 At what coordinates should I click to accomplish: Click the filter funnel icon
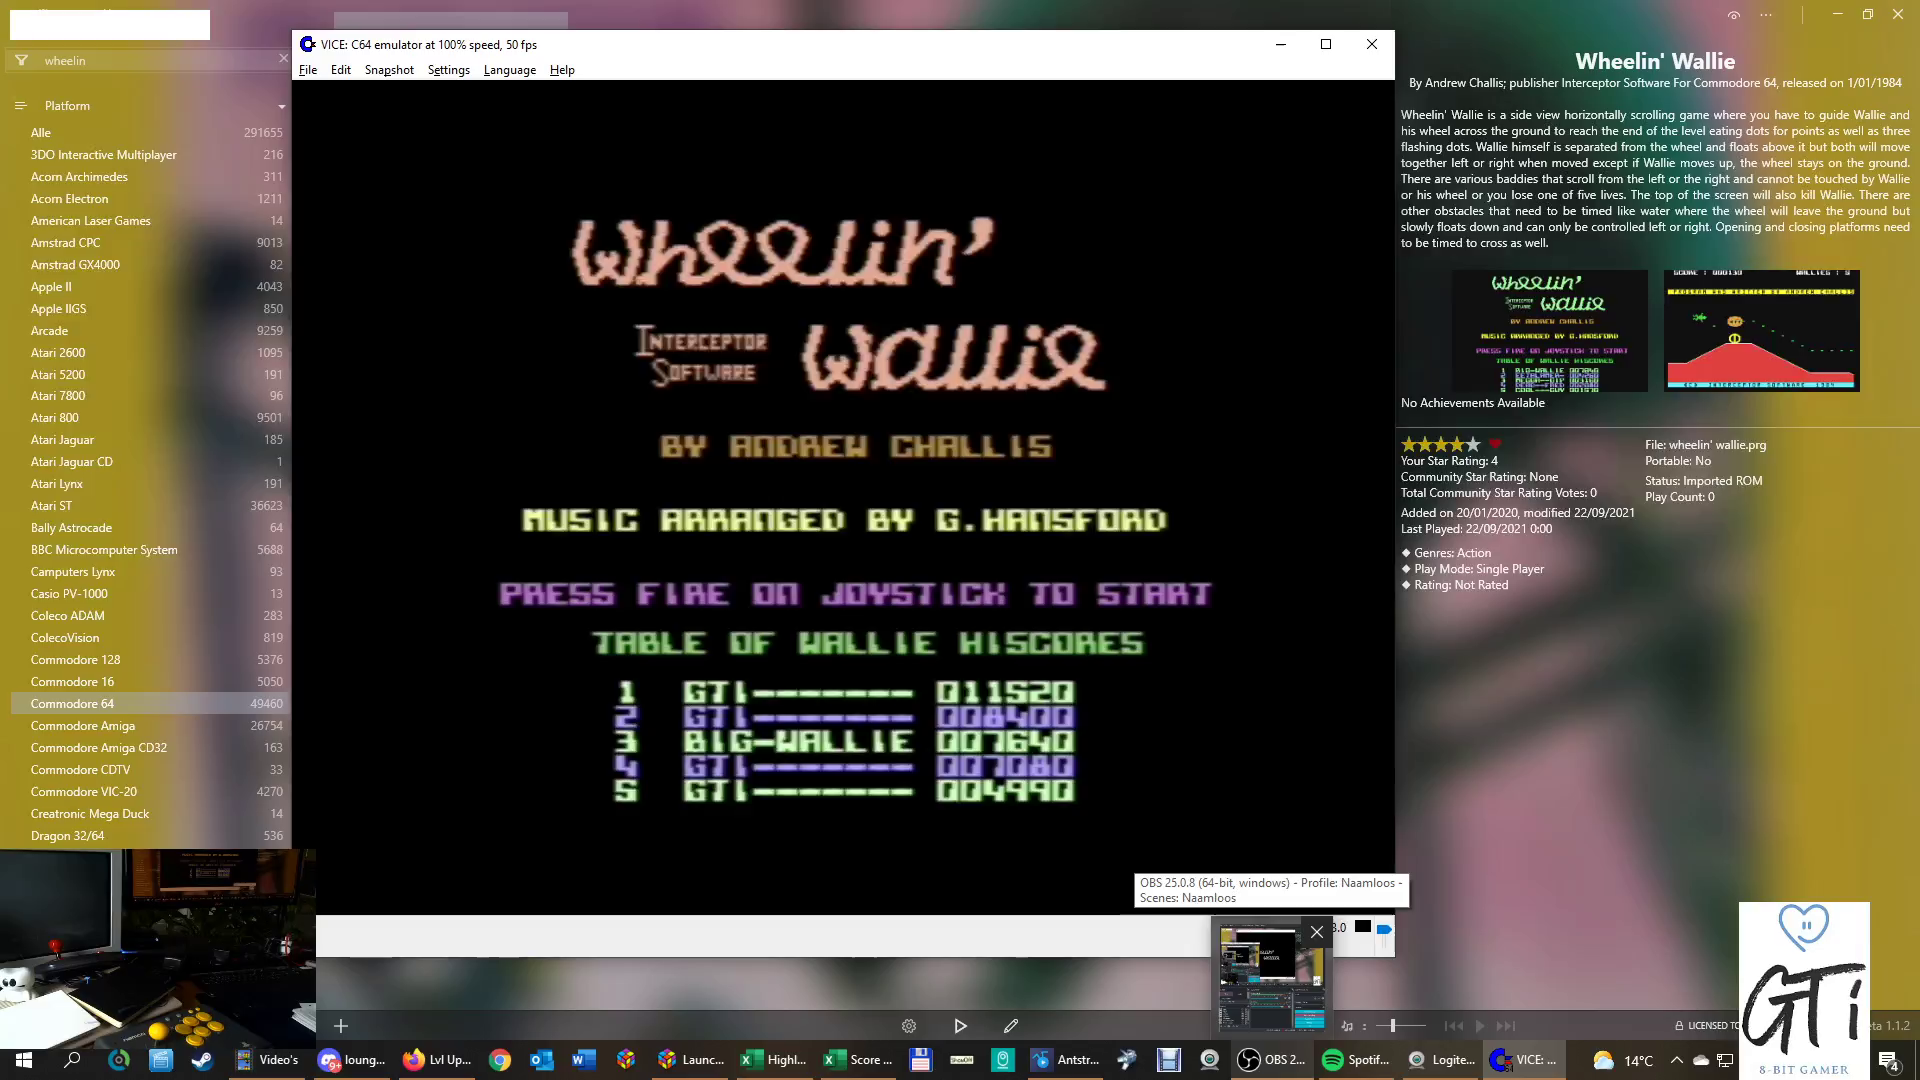pos(21,61)
